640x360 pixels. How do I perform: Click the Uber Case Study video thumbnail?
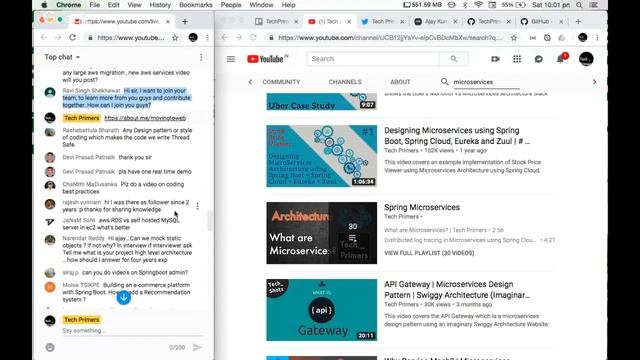click(322, 102)
